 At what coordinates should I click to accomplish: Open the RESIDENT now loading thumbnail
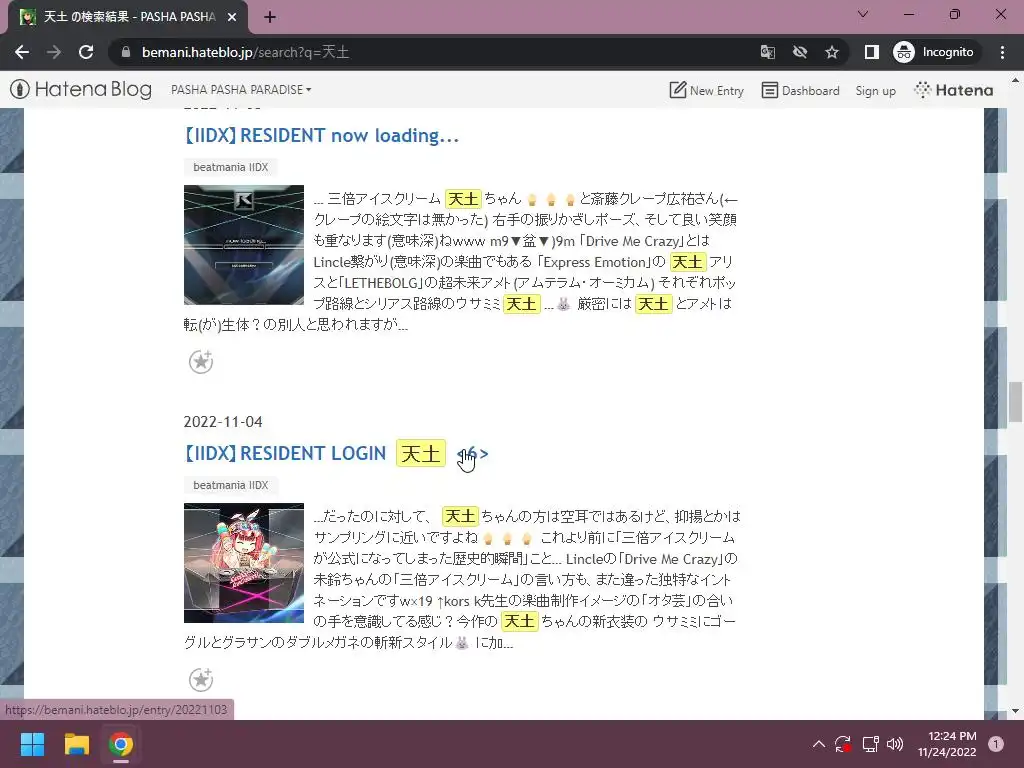(244, 245)
